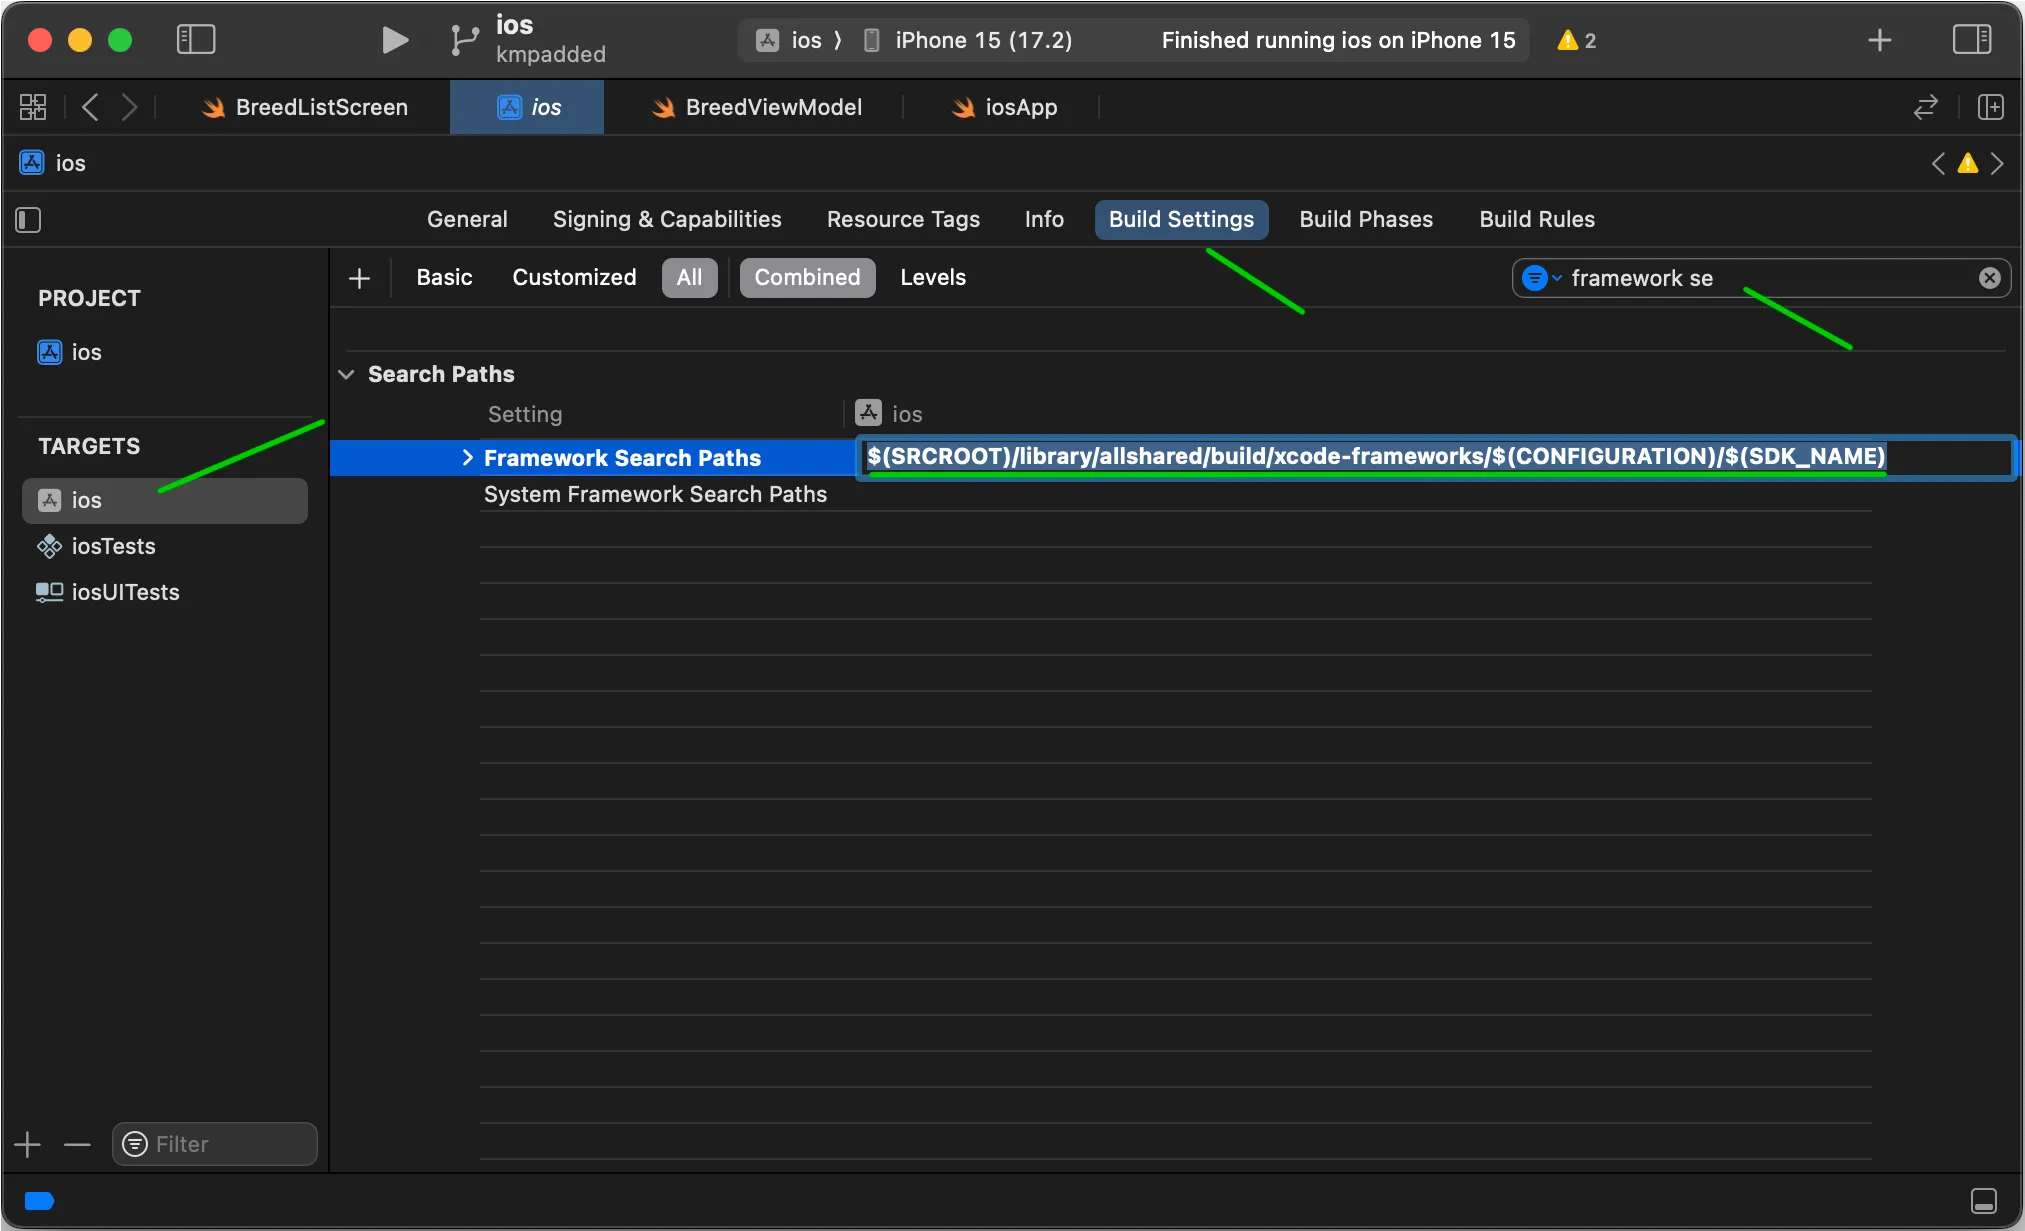Viewport: 2025px width, 1231px height.
Task: Toggle the inspector panel on right
Action: pyautogui.click(x=1972, y=40)
